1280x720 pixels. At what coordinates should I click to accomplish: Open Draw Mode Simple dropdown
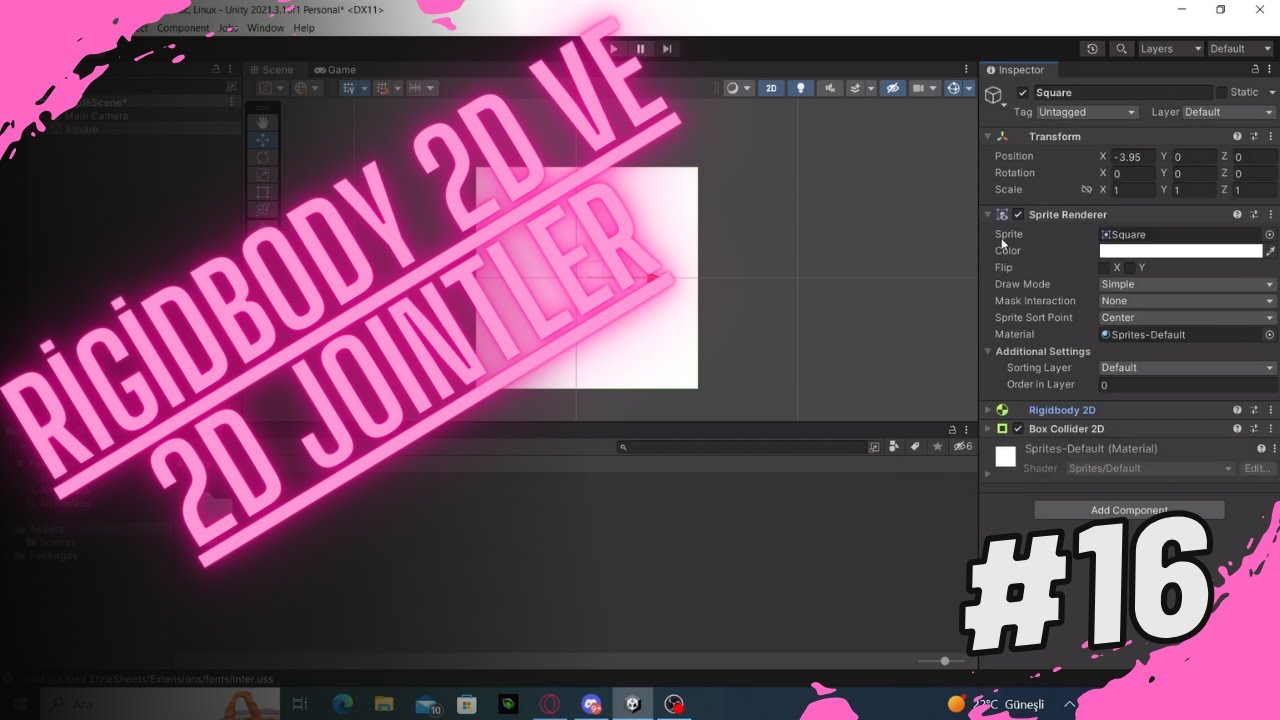point(1188,285)
